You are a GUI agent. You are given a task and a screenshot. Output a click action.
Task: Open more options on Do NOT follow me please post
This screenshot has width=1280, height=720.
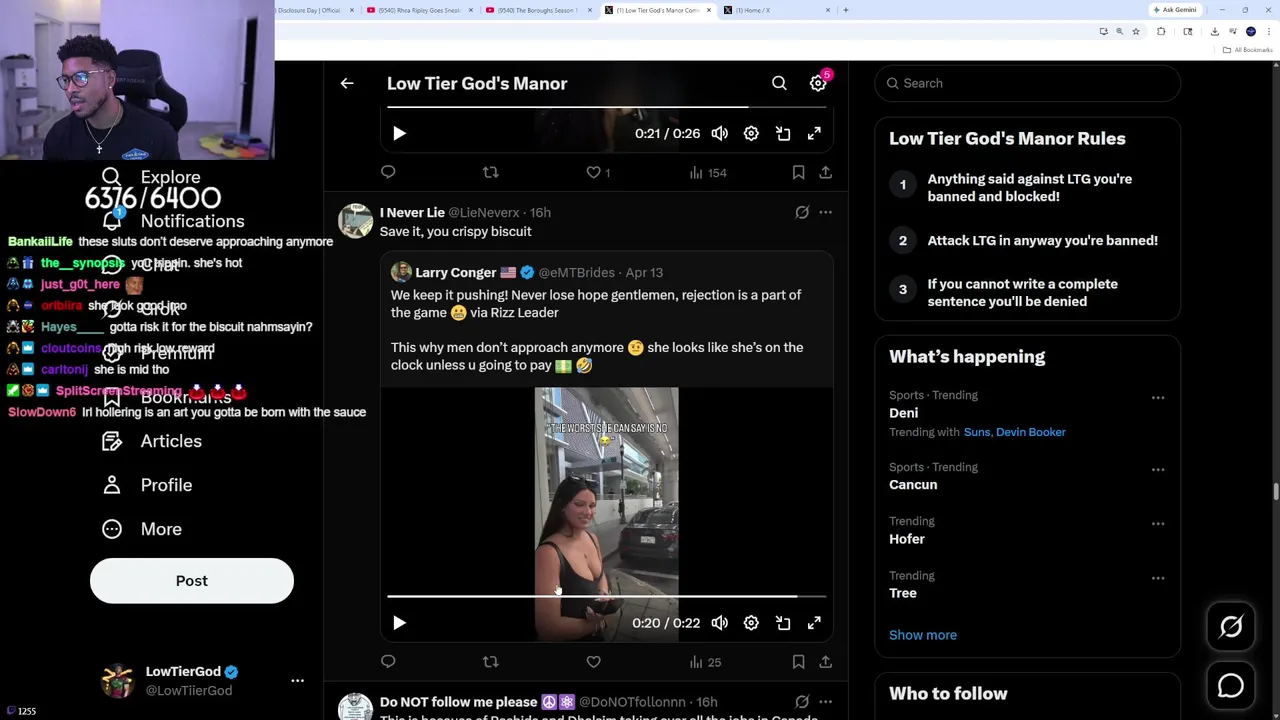click(x=825, y=702)
